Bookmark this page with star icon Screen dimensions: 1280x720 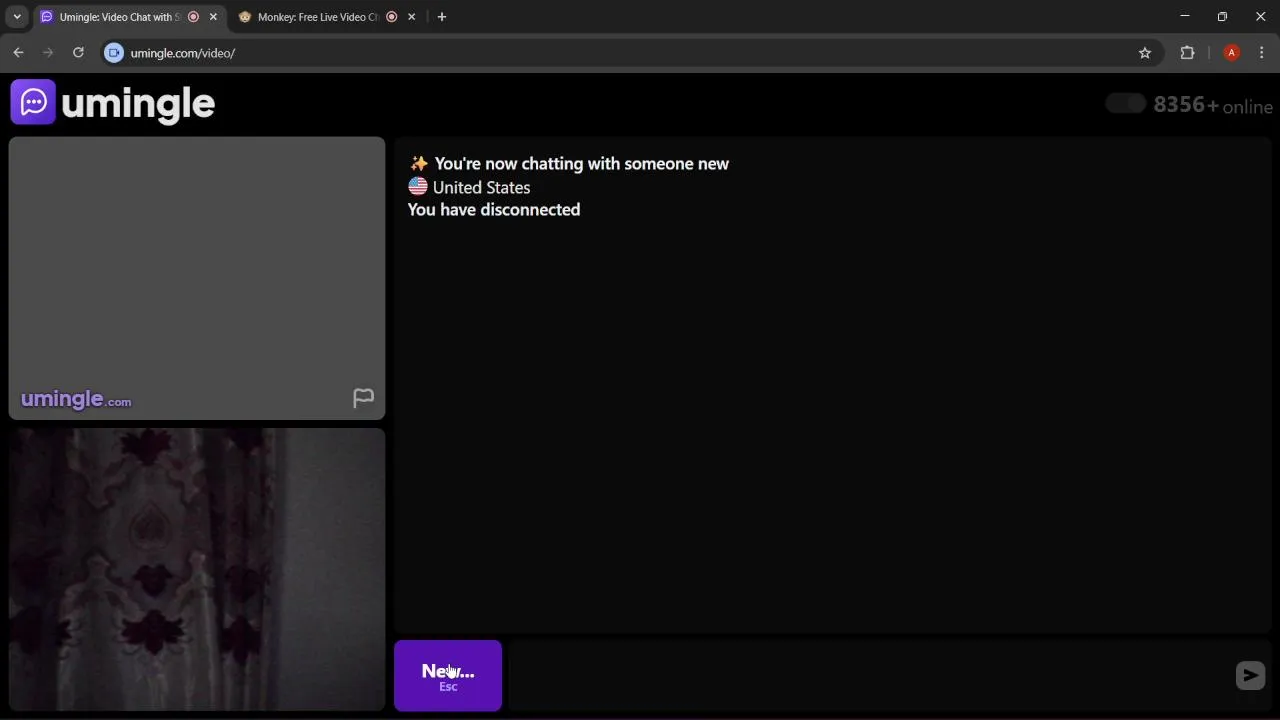[1145, 53]
